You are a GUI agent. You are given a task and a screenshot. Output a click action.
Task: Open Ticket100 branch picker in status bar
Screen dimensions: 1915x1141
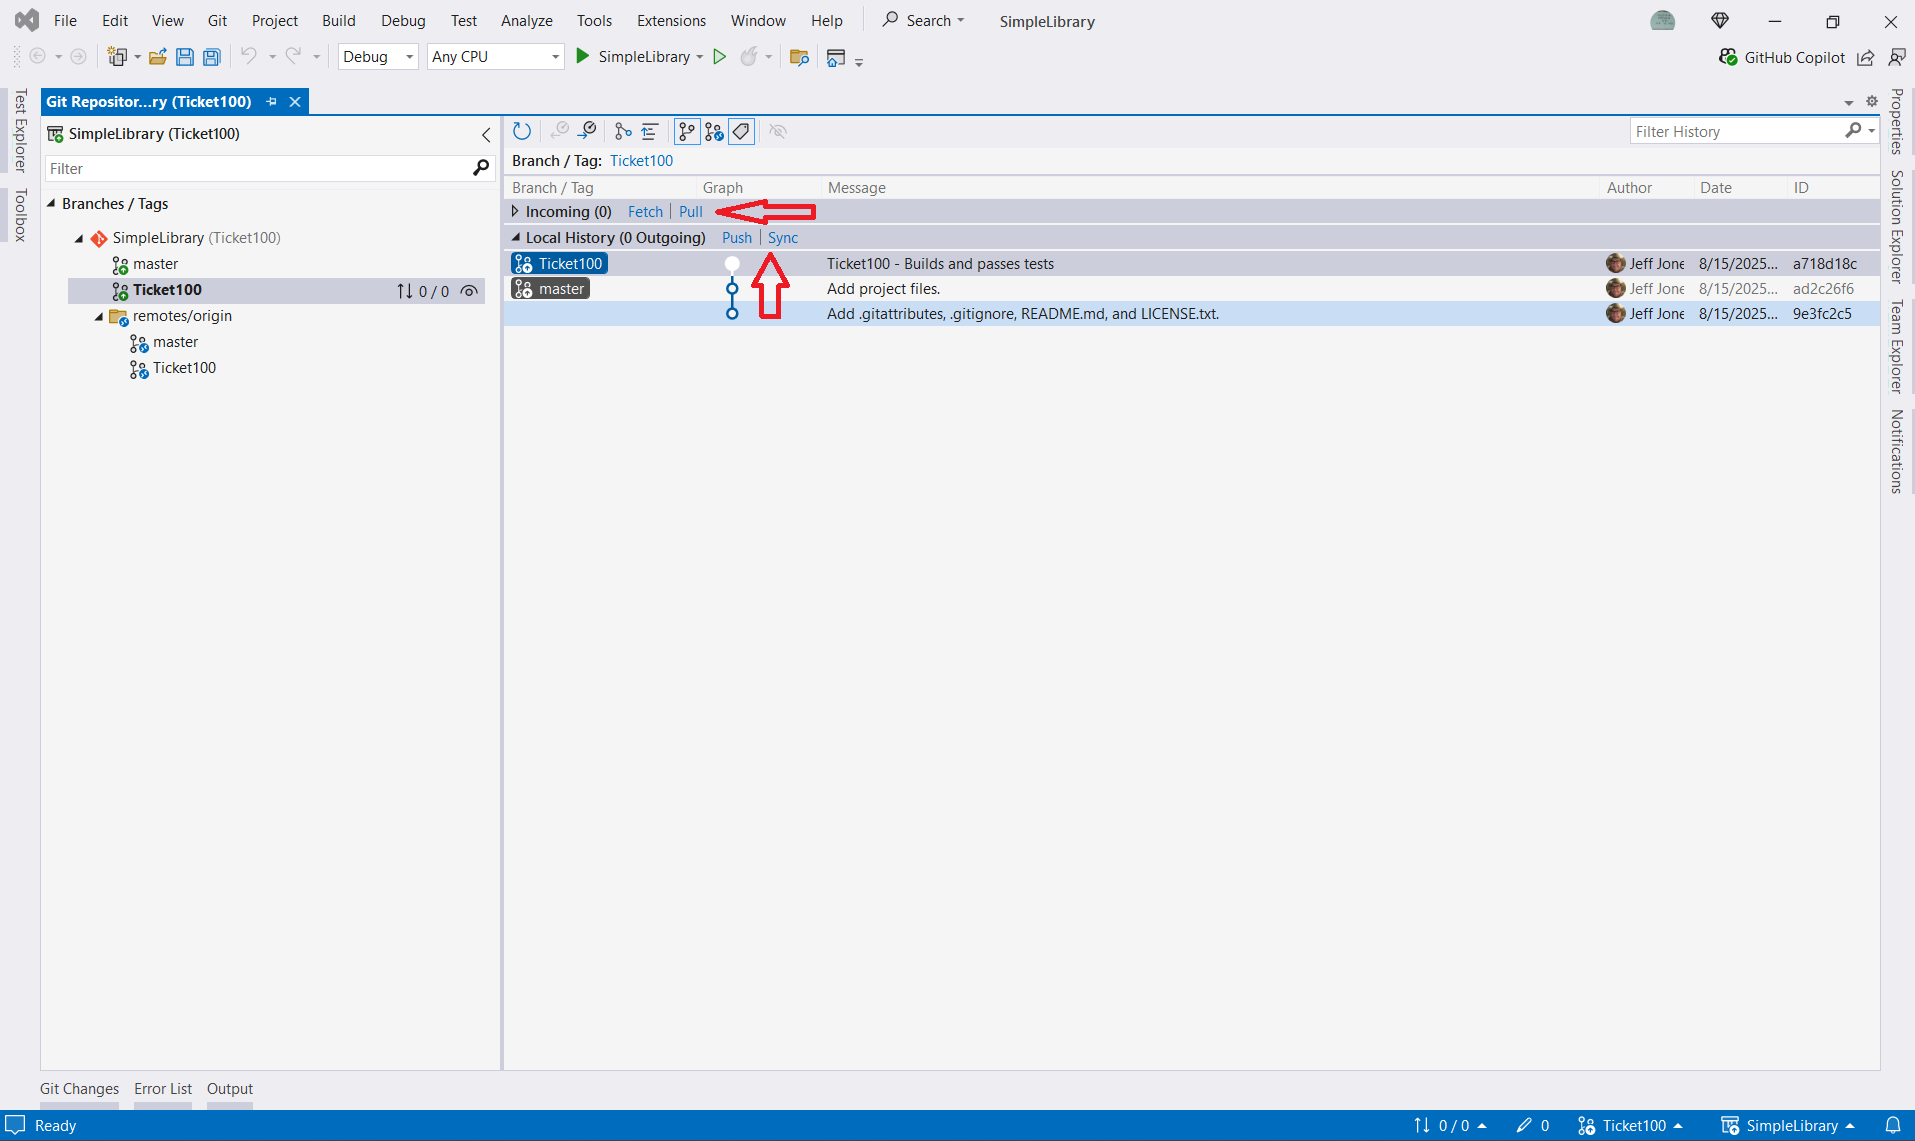click(1630, 1125)
